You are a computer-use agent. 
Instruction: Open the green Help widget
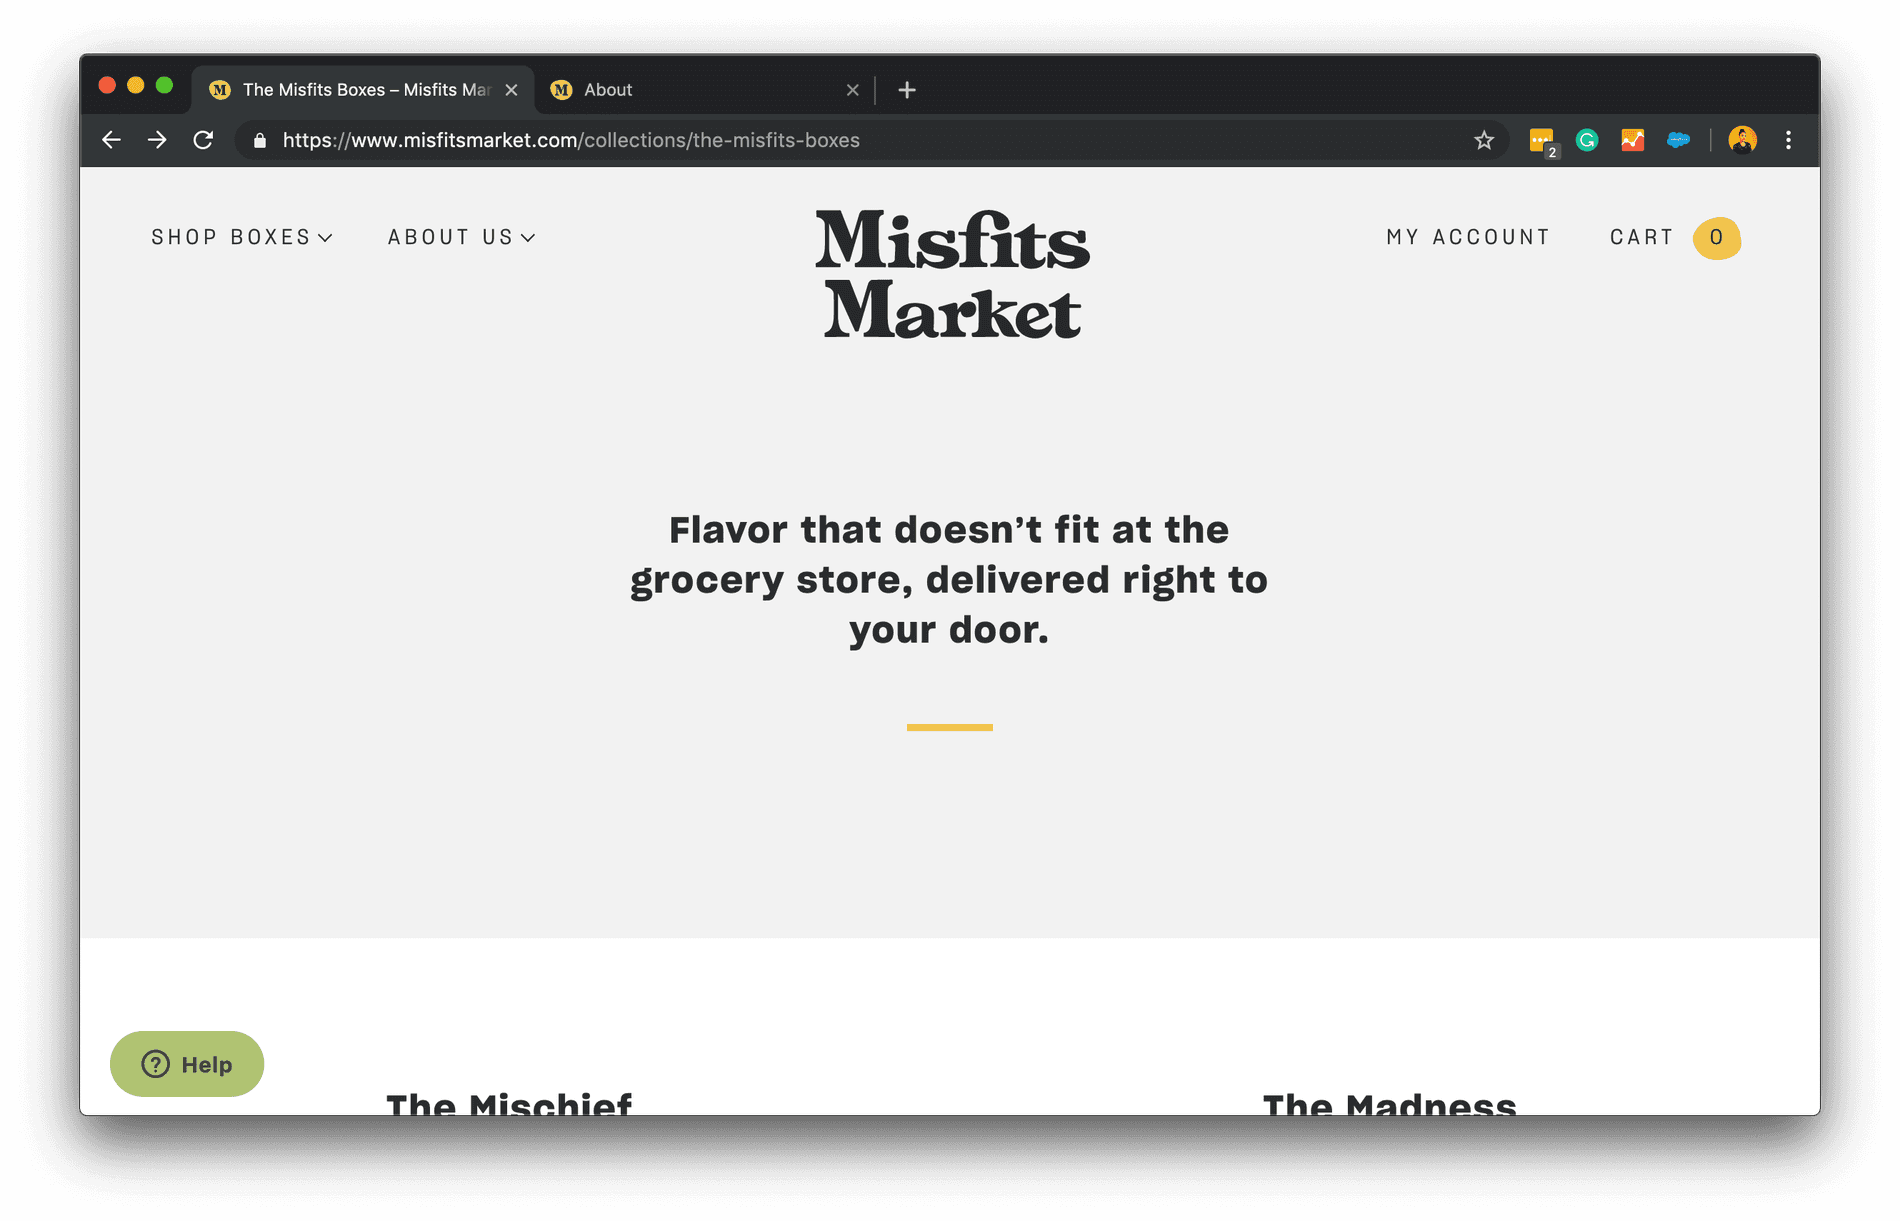pos(187,1064)
